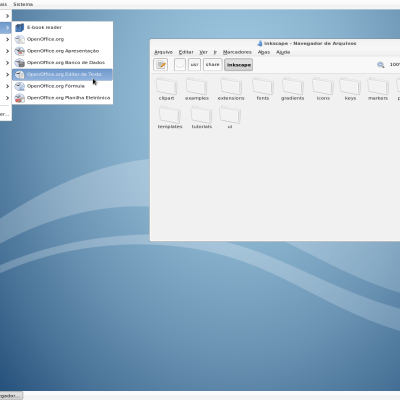
Task: Launch OpenOffice.org from the menu
Action: [x=62, y=39]
